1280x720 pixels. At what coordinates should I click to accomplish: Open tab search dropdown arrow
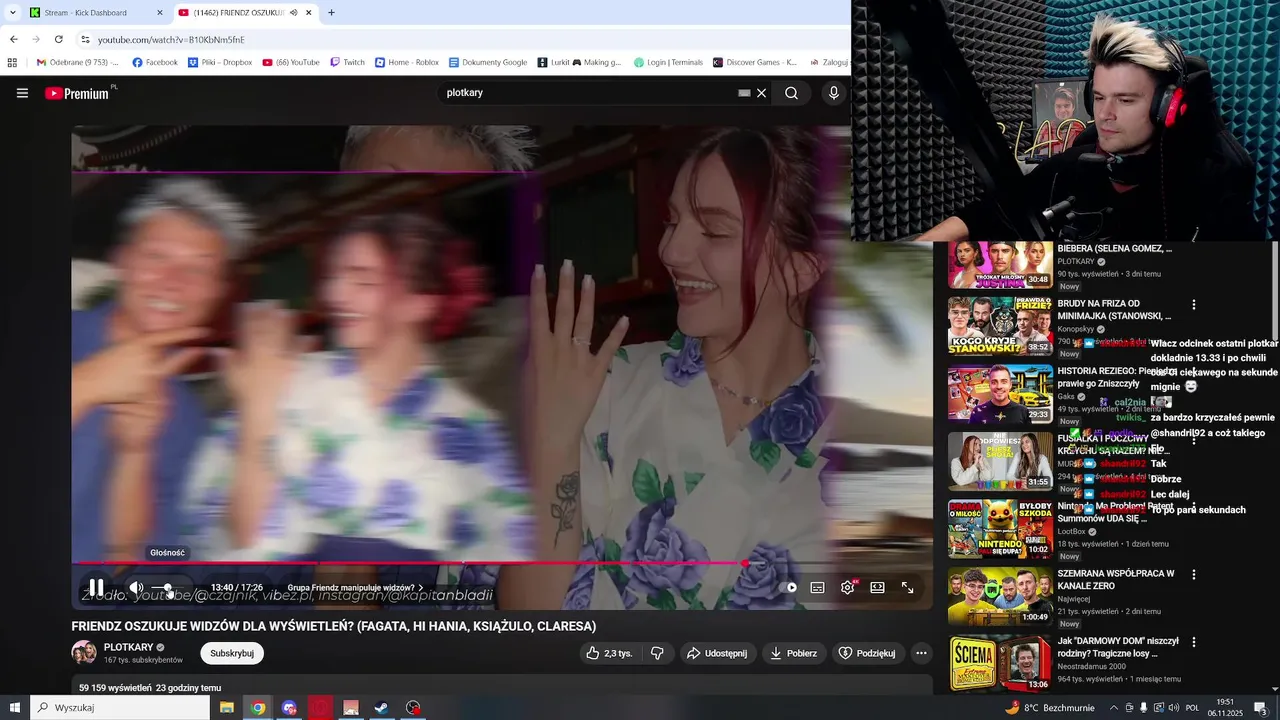12,13
